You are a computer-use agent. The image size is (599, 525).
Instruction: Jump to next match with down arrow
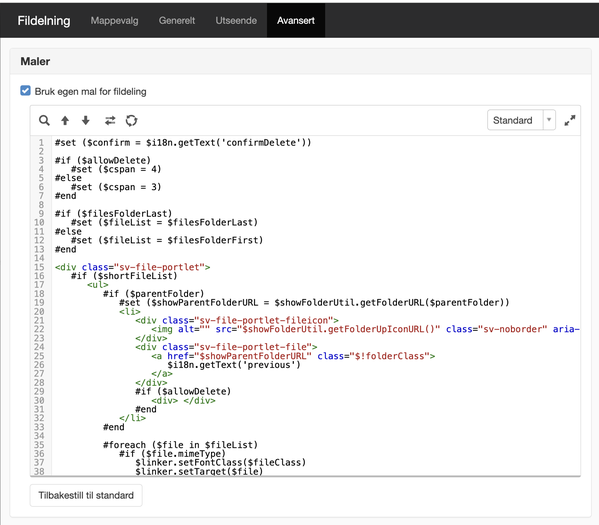[x=86, y=120]
